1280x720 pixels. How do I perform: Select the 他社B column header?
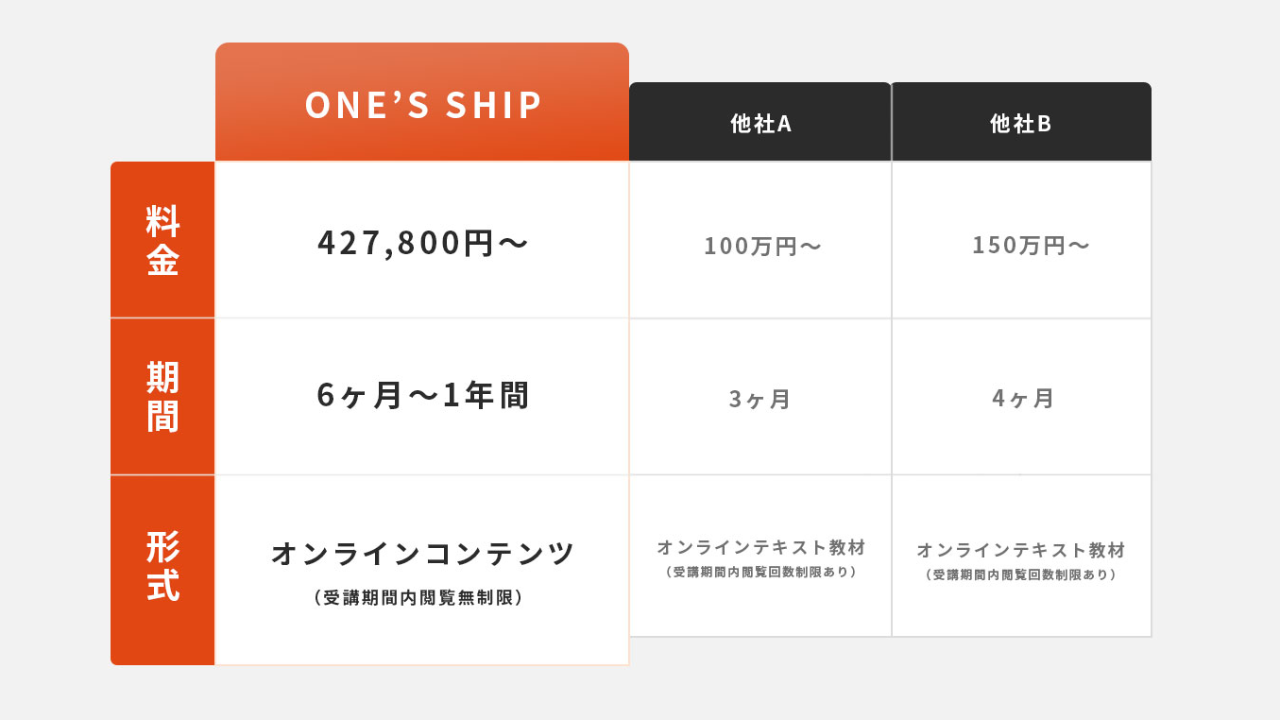coord(1021,124)
